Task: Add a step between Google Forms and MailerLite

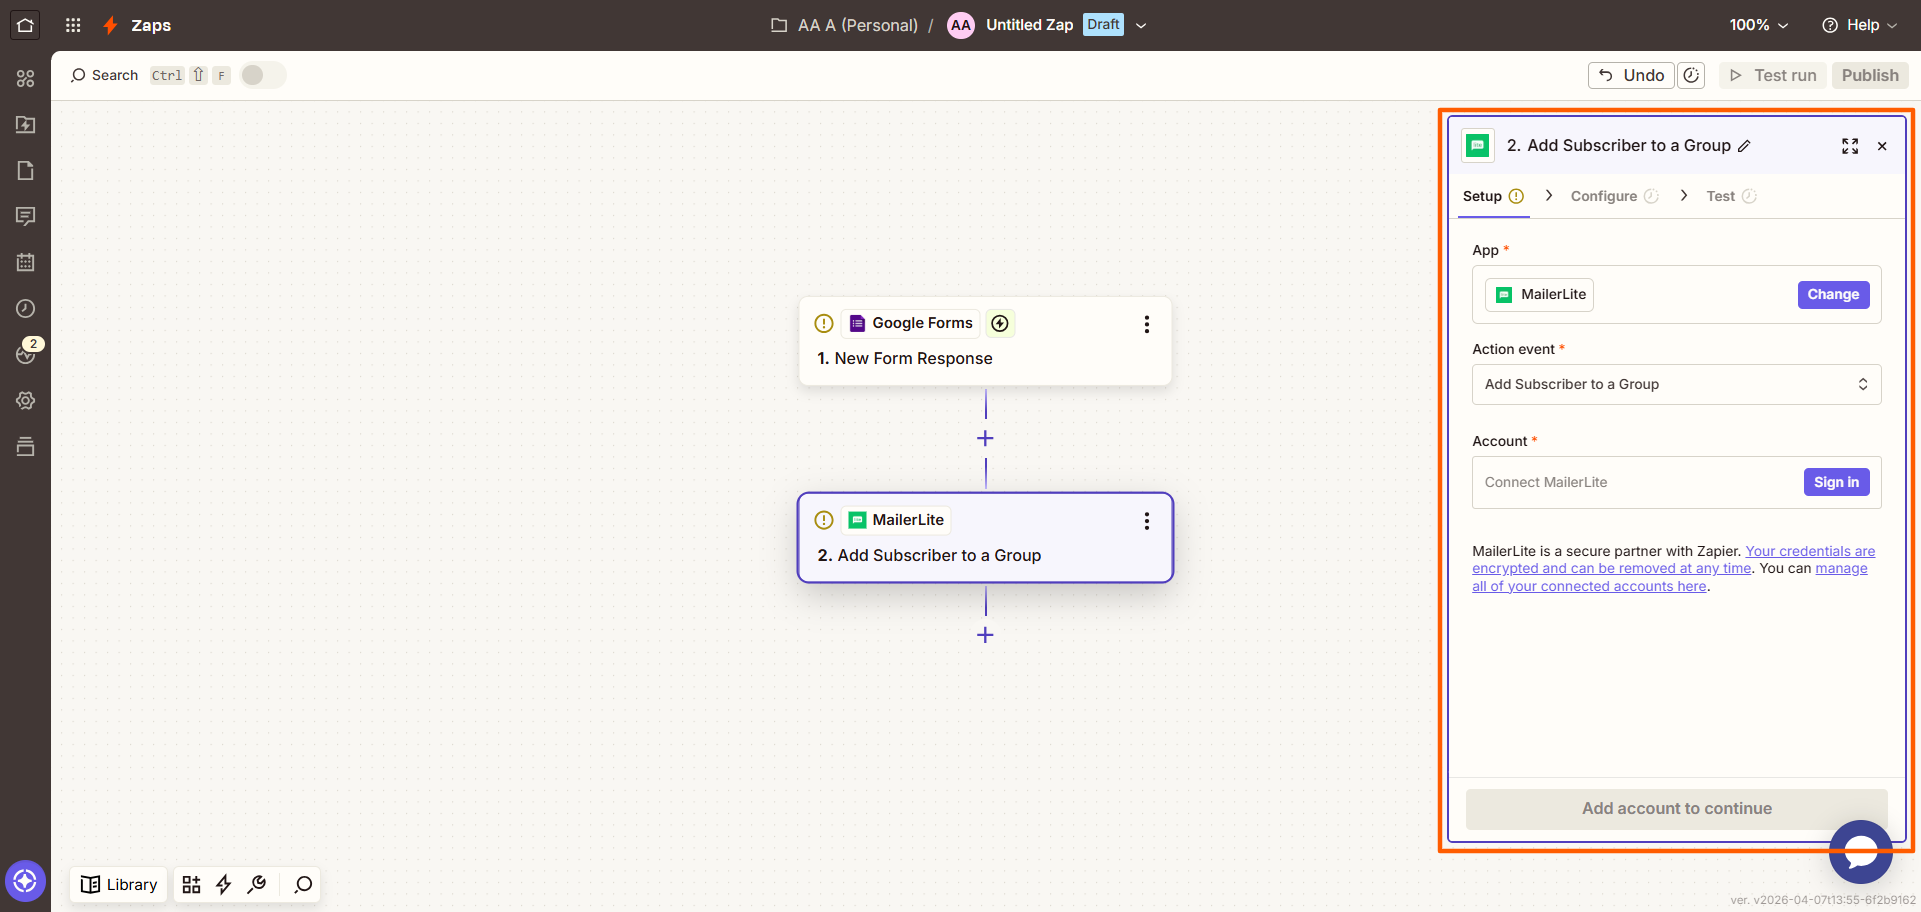Action: click(x=985, y=439)
